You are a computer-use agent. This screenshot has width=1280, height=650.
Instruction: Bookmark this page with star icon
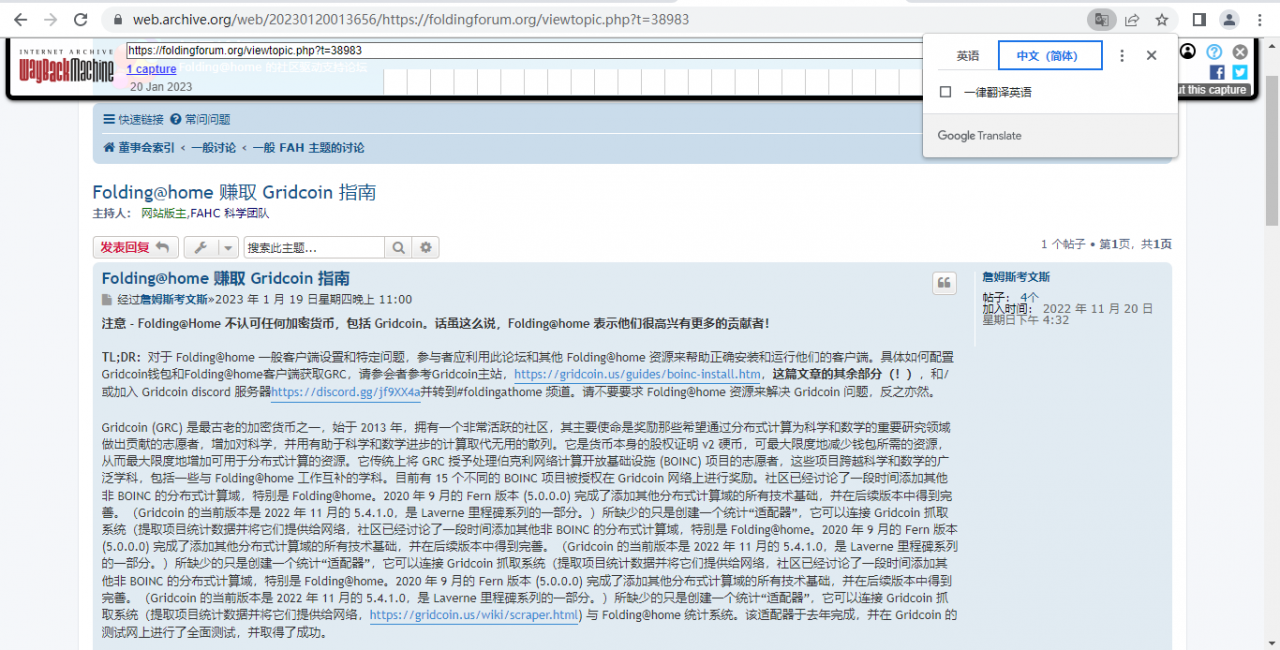1162,19
